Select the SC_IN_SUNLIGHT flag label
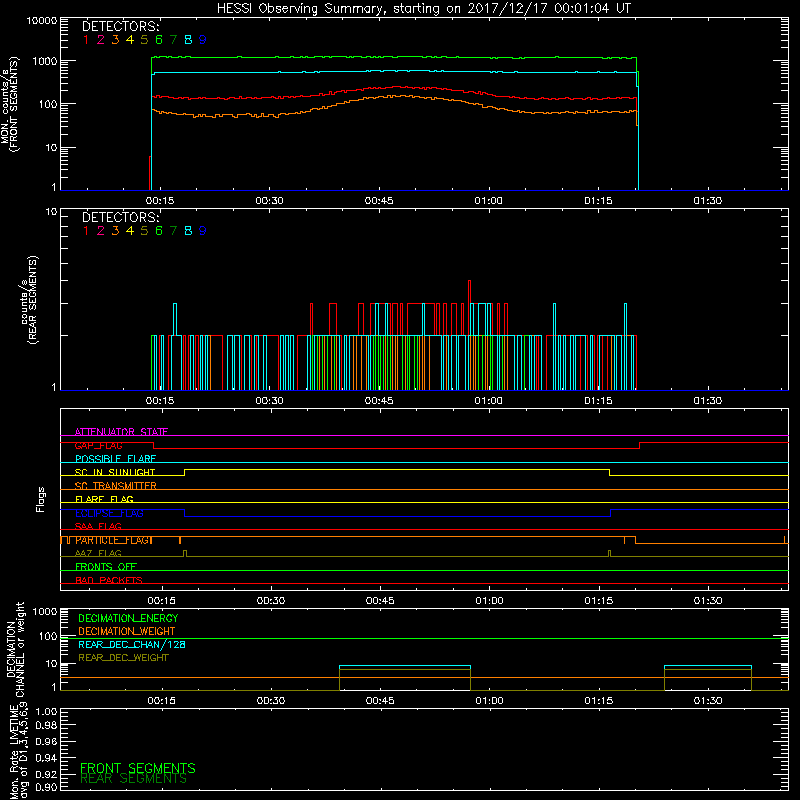 [115, 472]
